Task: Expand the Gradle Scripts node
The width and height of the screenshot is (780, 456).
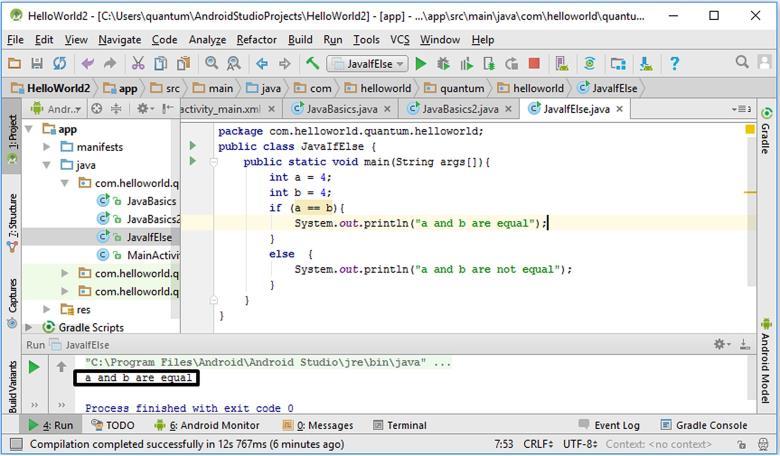Action: 29,327
